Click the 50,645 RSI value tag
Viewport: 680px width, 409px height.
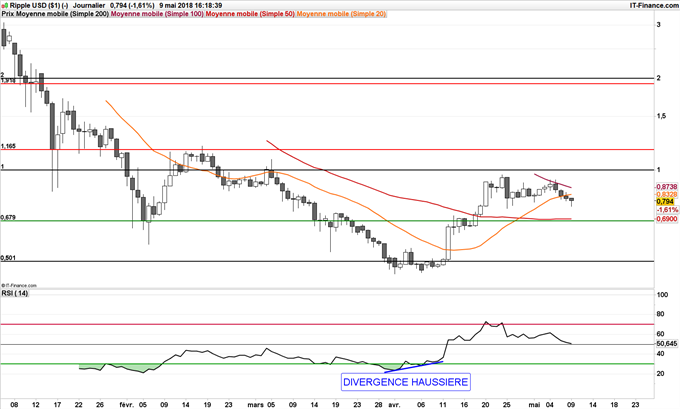point(667,344)
